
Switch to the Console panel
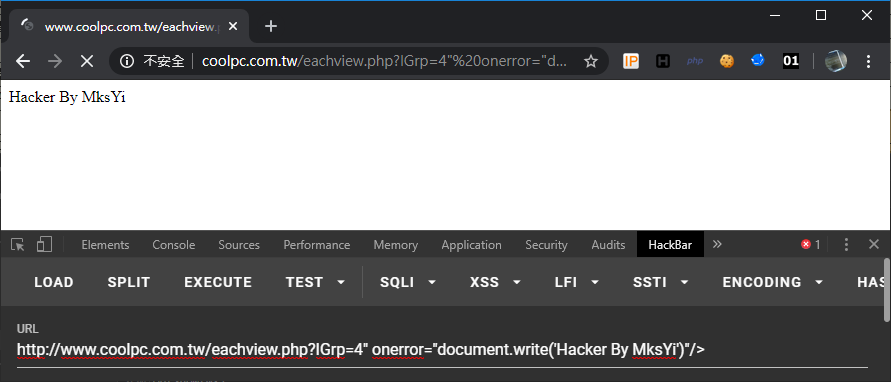pos(173,245)
